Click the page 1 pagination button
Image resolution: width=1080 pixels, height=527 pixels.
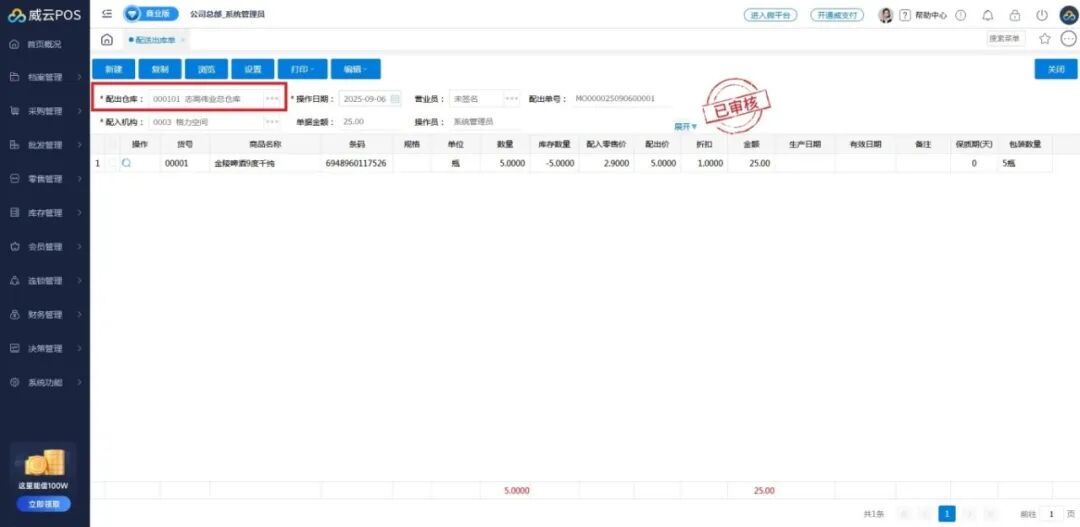pos(946,513)
